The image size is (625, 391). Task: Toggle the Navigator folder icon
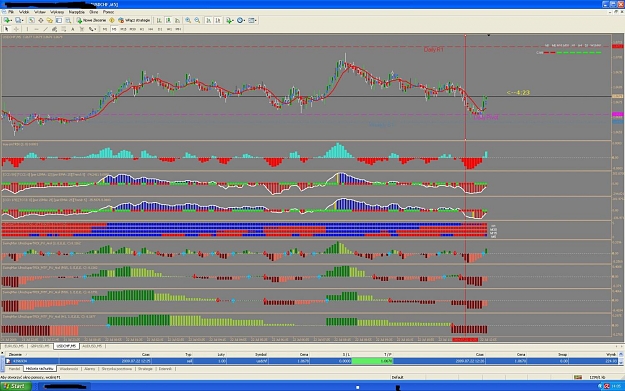(50, 20)
